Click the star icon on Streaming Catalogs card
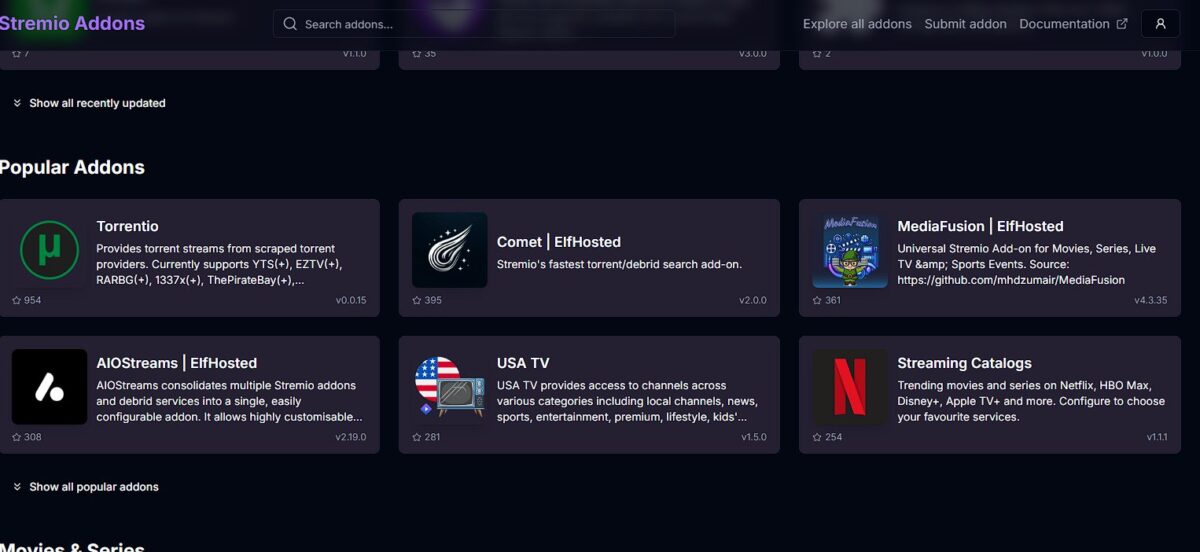The width and height of the screenshot is (1200, 552). (817, 437)
